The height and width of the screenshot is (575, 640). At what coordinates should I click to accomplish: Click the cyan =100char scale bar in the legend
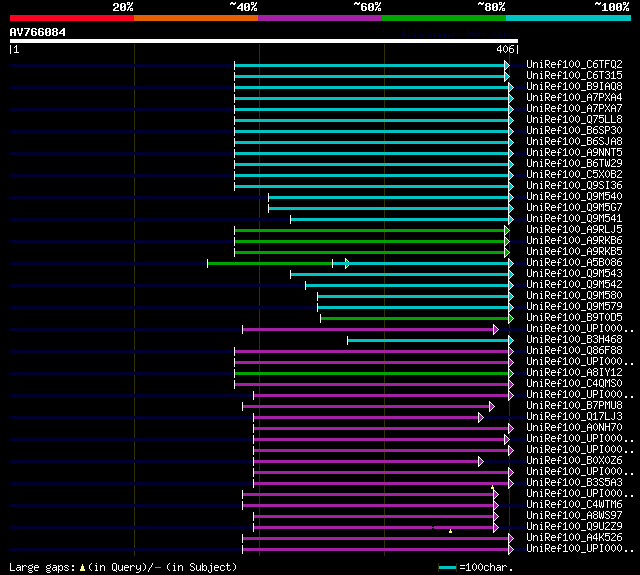447,568
